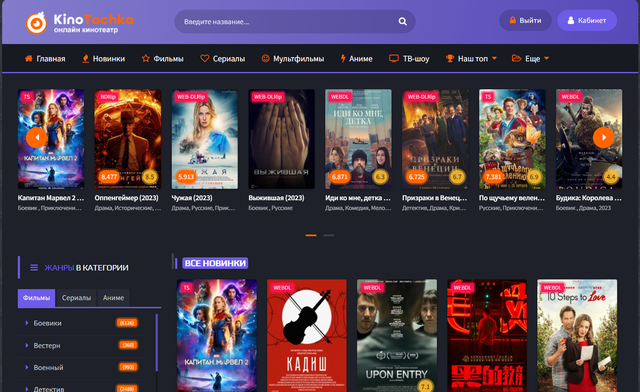
Task: Click the Военный genre label
Action: 48,368
